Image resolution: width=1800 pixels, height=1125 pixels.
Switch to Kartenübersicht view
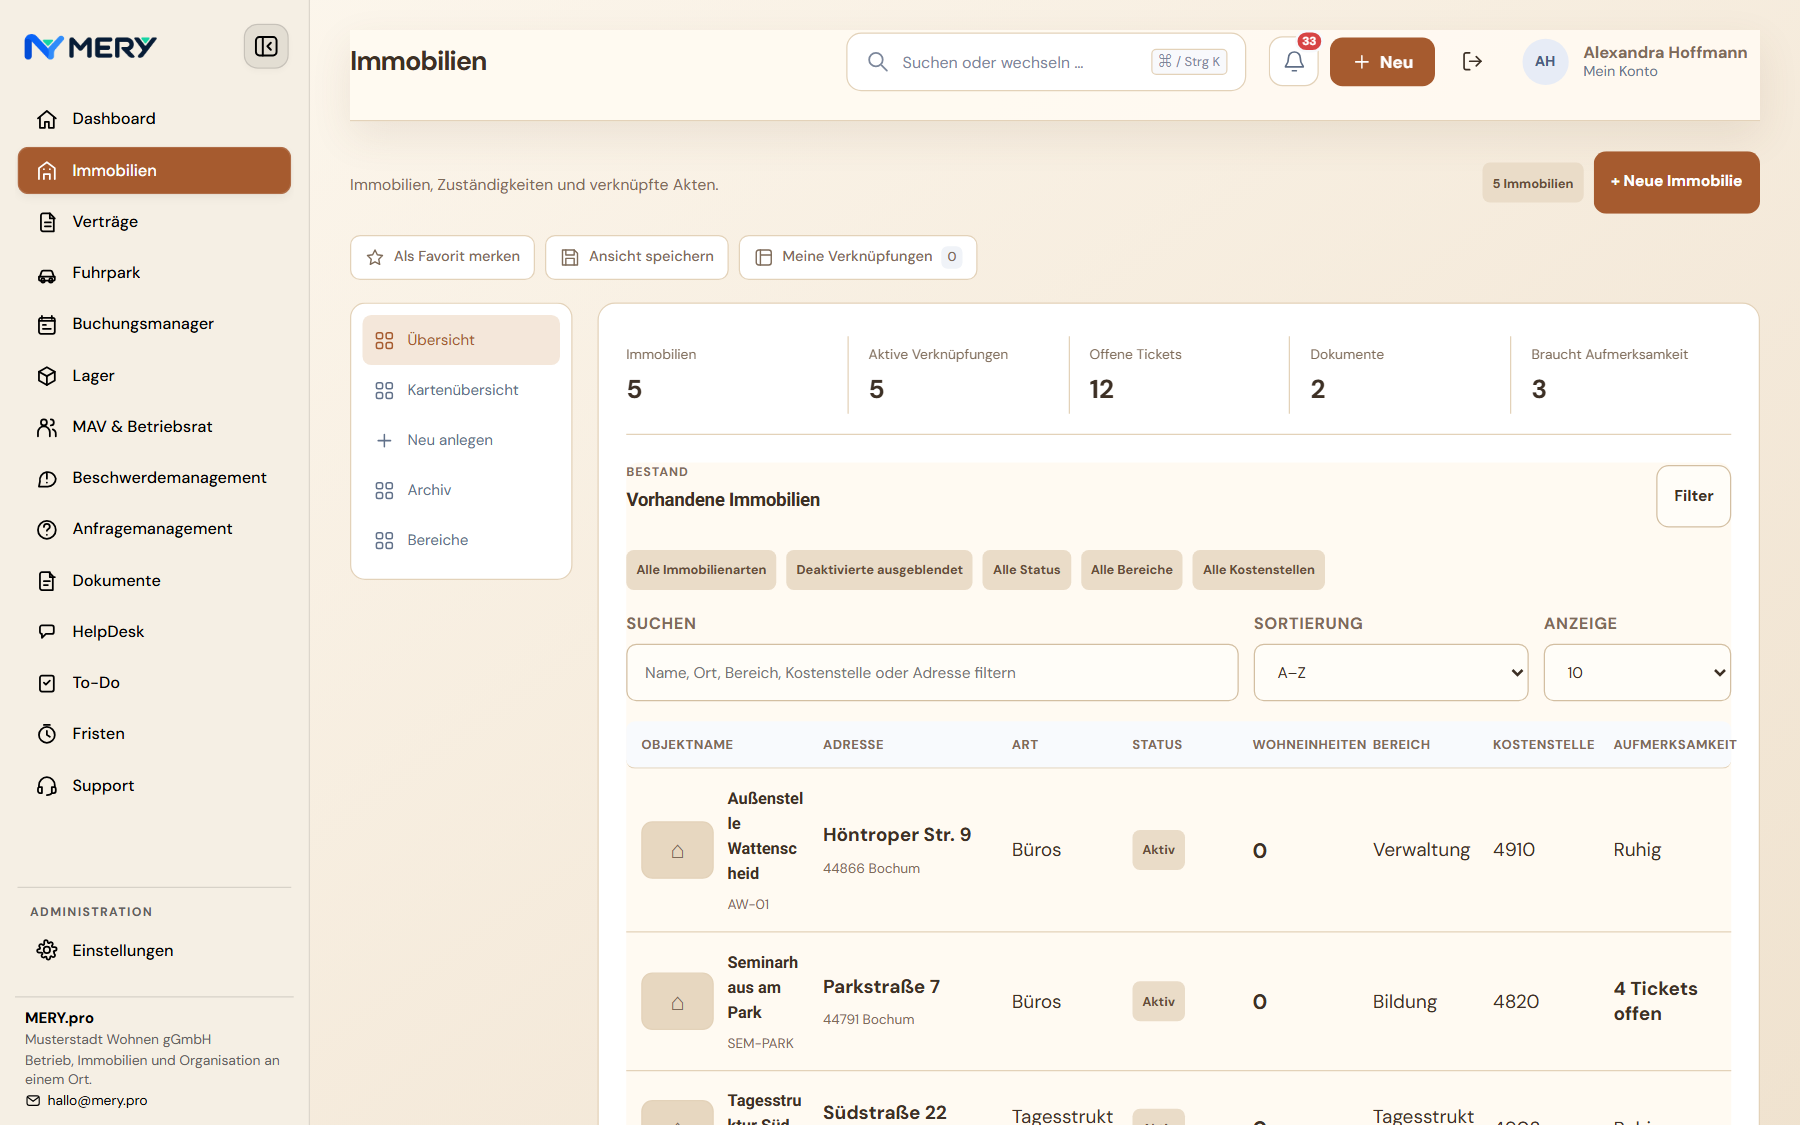[461, 390]
